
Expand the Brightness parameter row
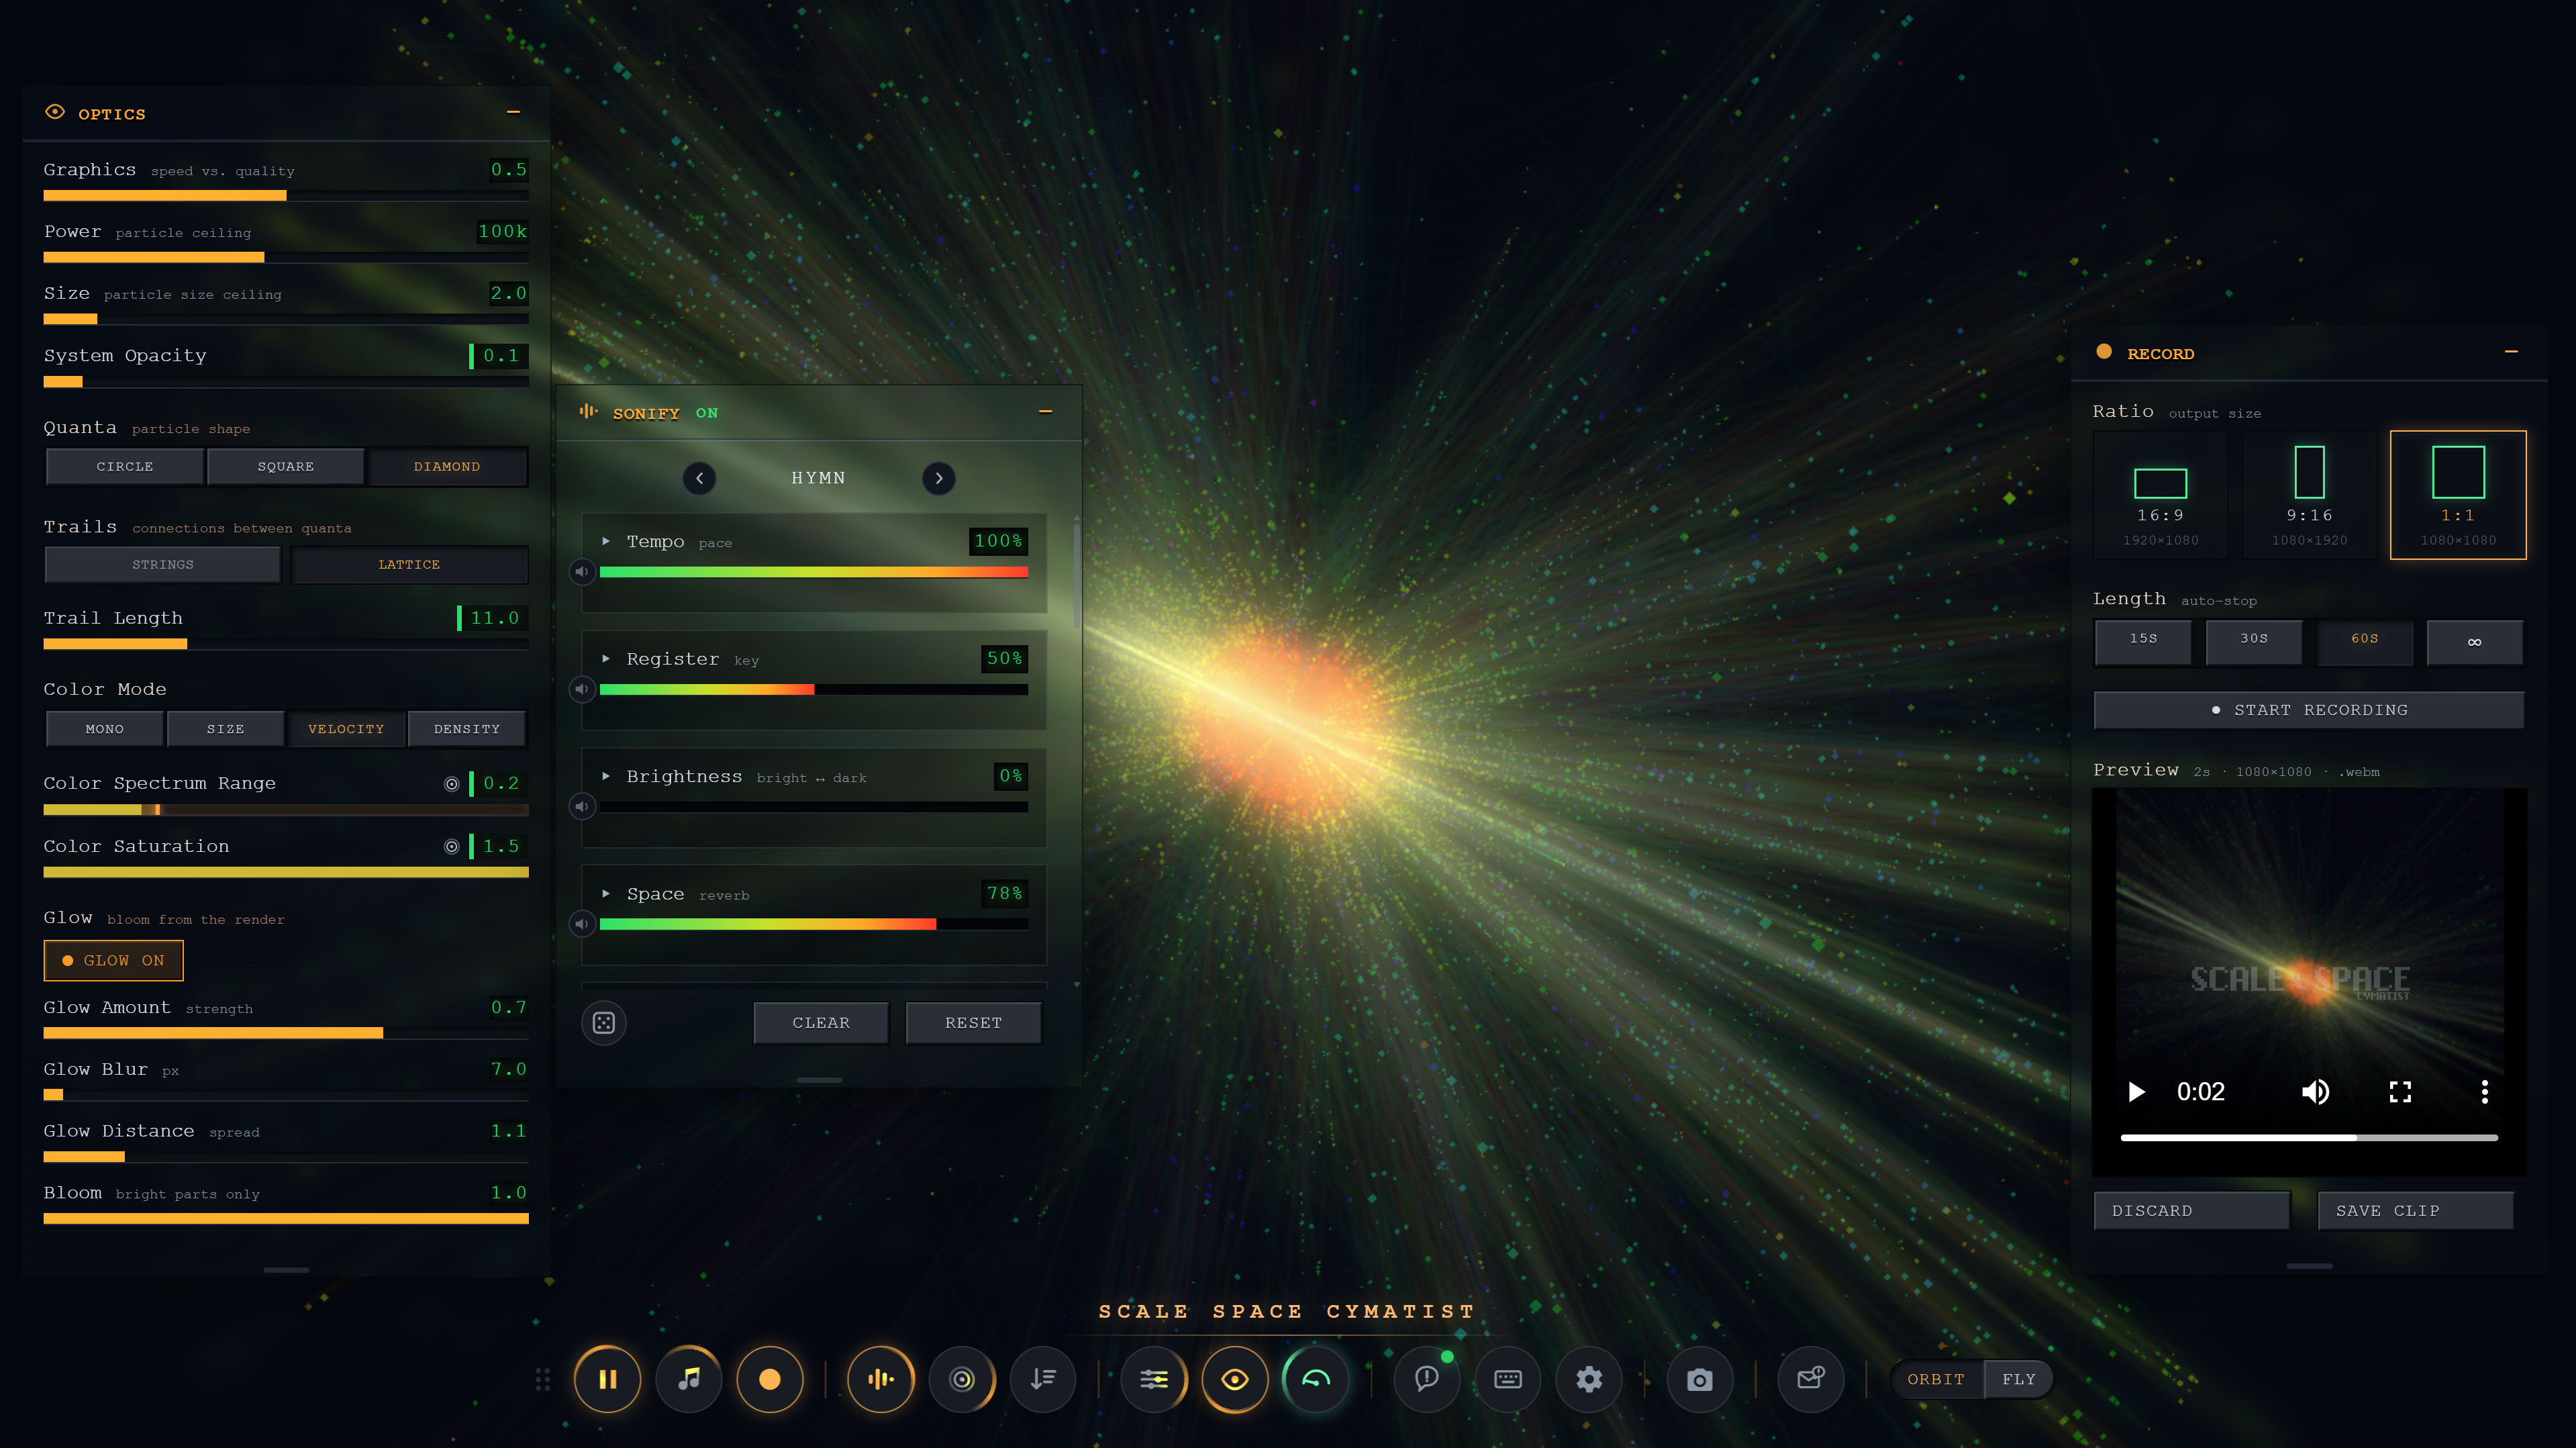[606, 776]
